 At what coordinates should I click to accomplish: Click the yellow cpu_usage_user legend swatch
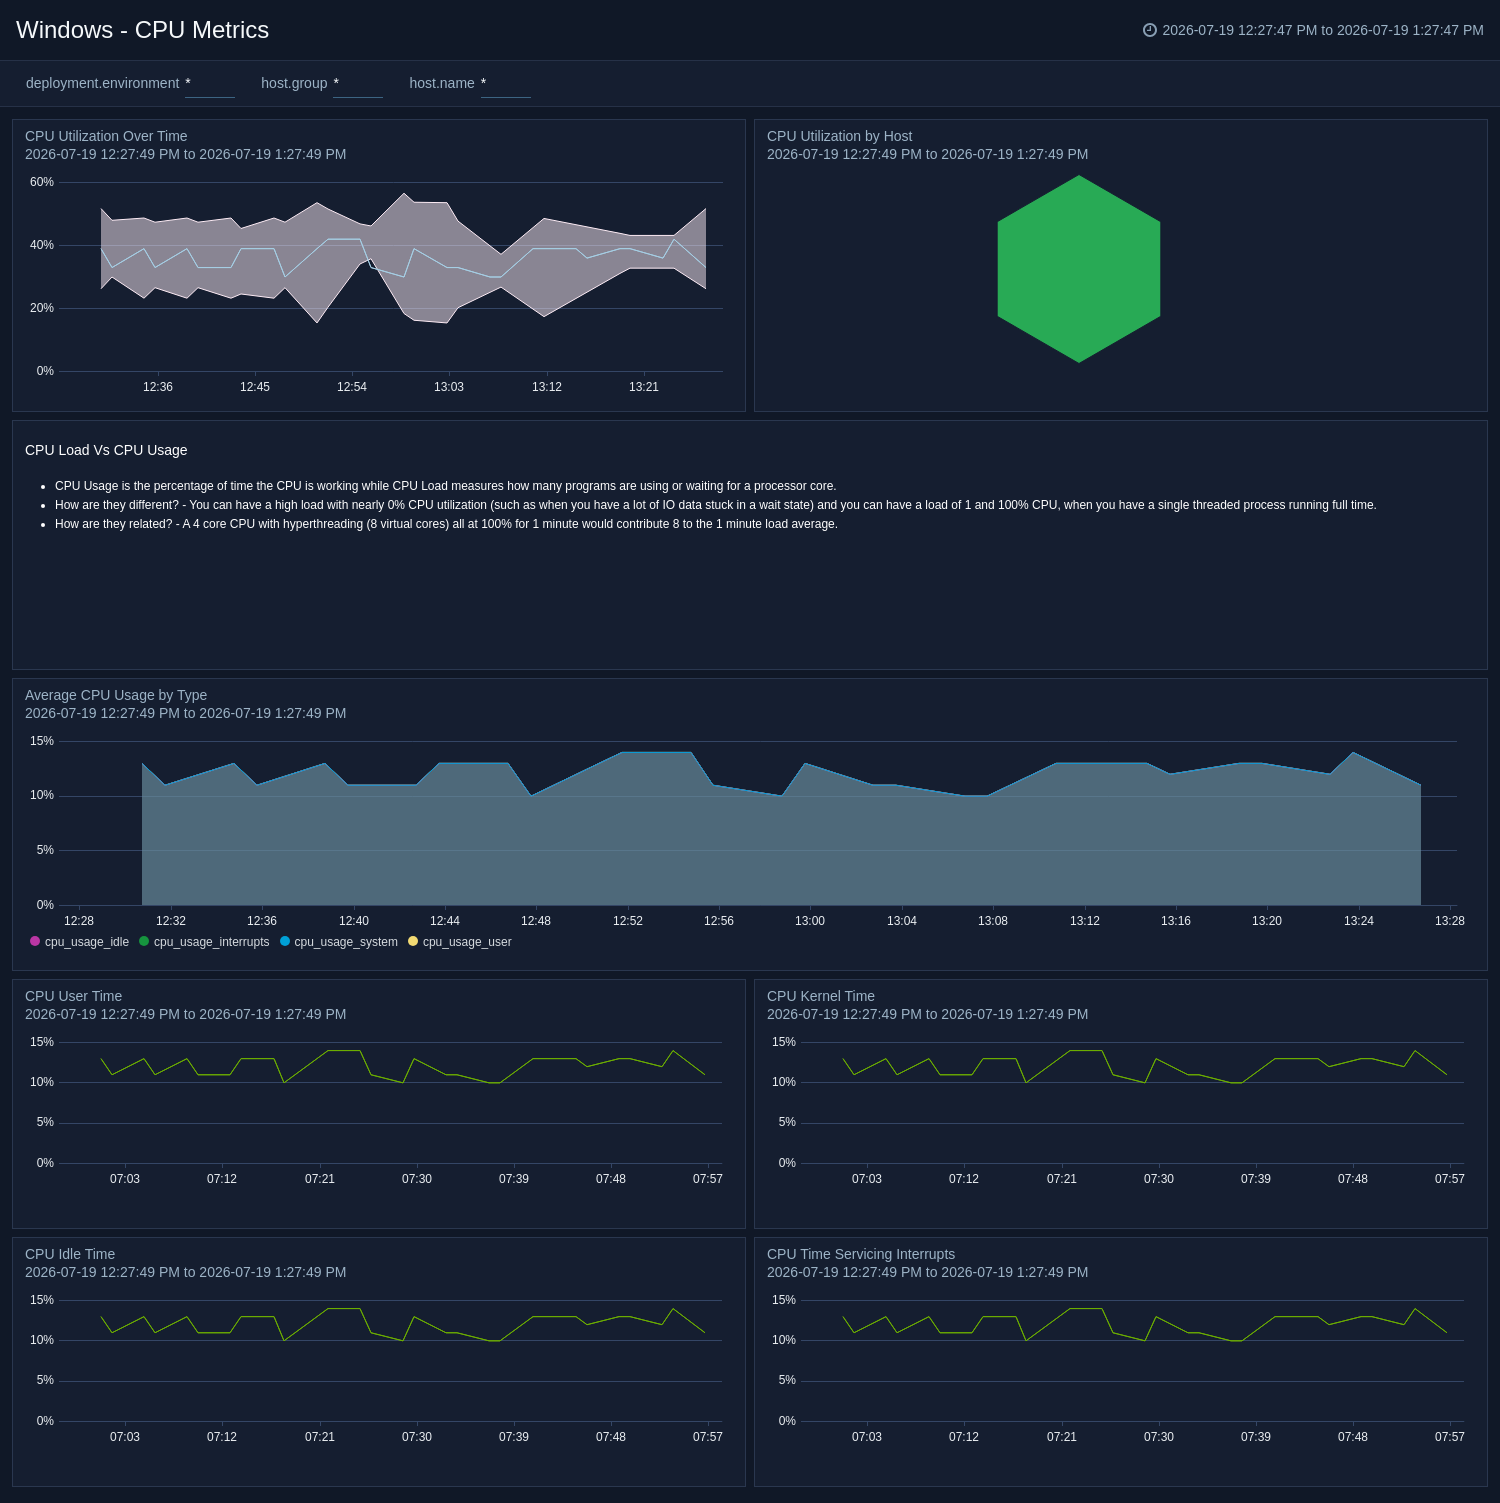[x=413, y=941]
